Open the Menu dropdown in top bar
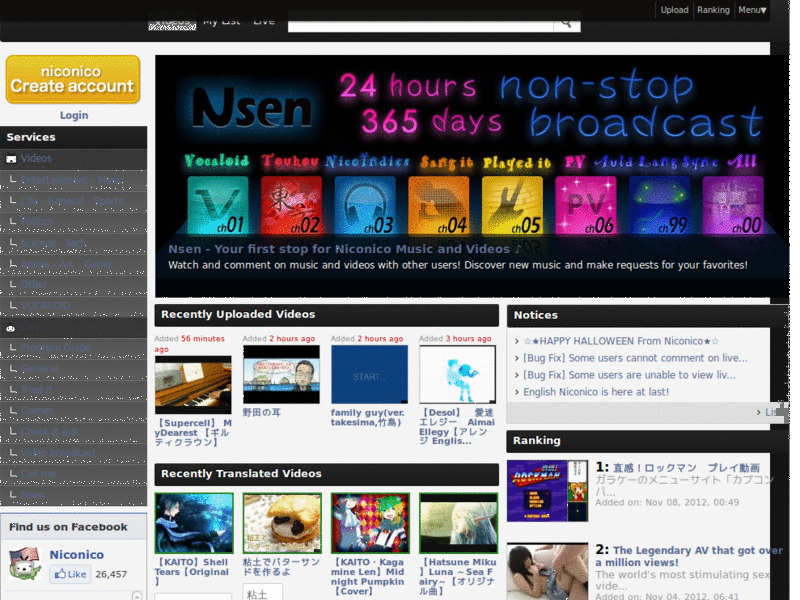This screenshot has height=600, width=800. [x=752, y=10]
